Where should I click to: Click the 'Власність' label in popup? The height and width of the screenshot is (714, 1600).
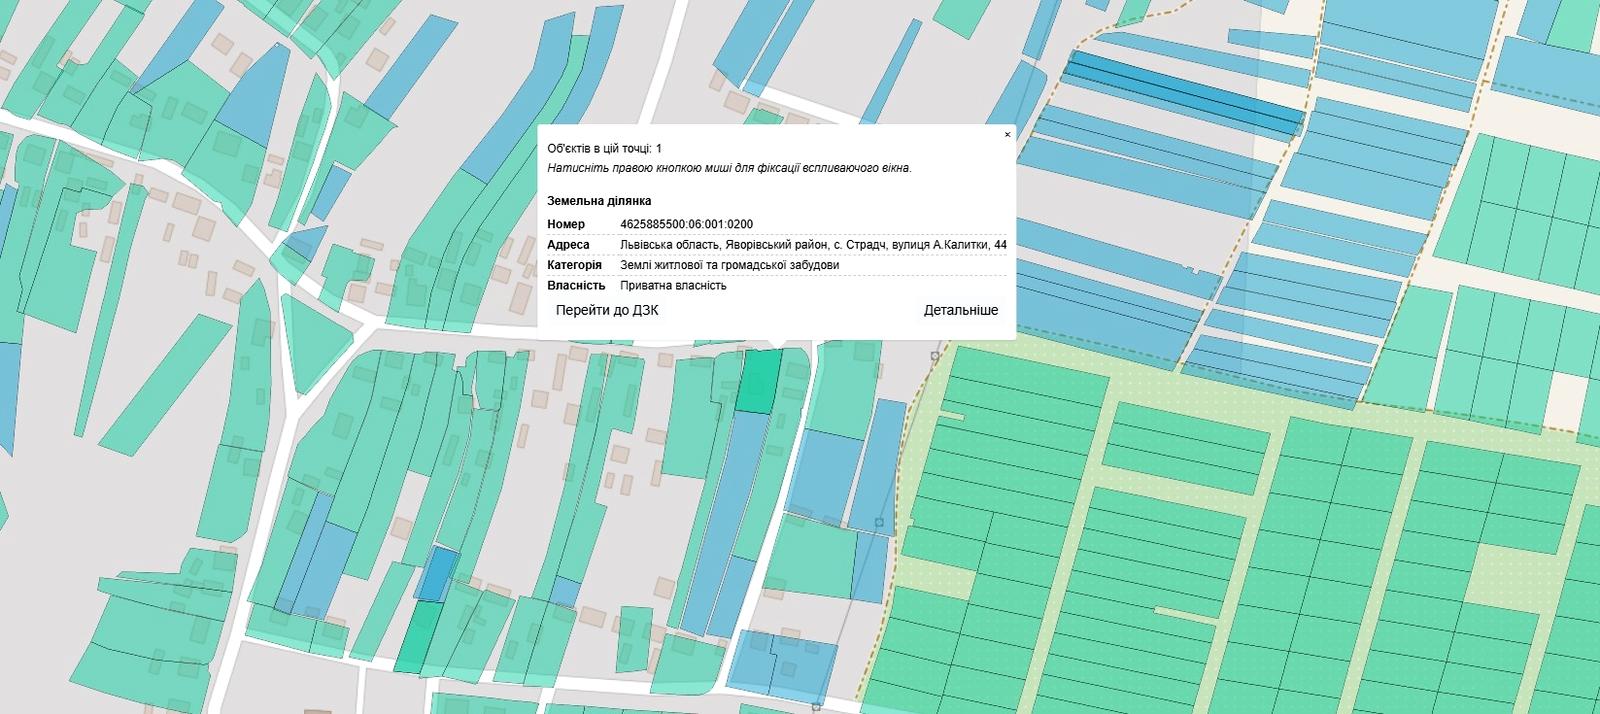click(576, 286)
